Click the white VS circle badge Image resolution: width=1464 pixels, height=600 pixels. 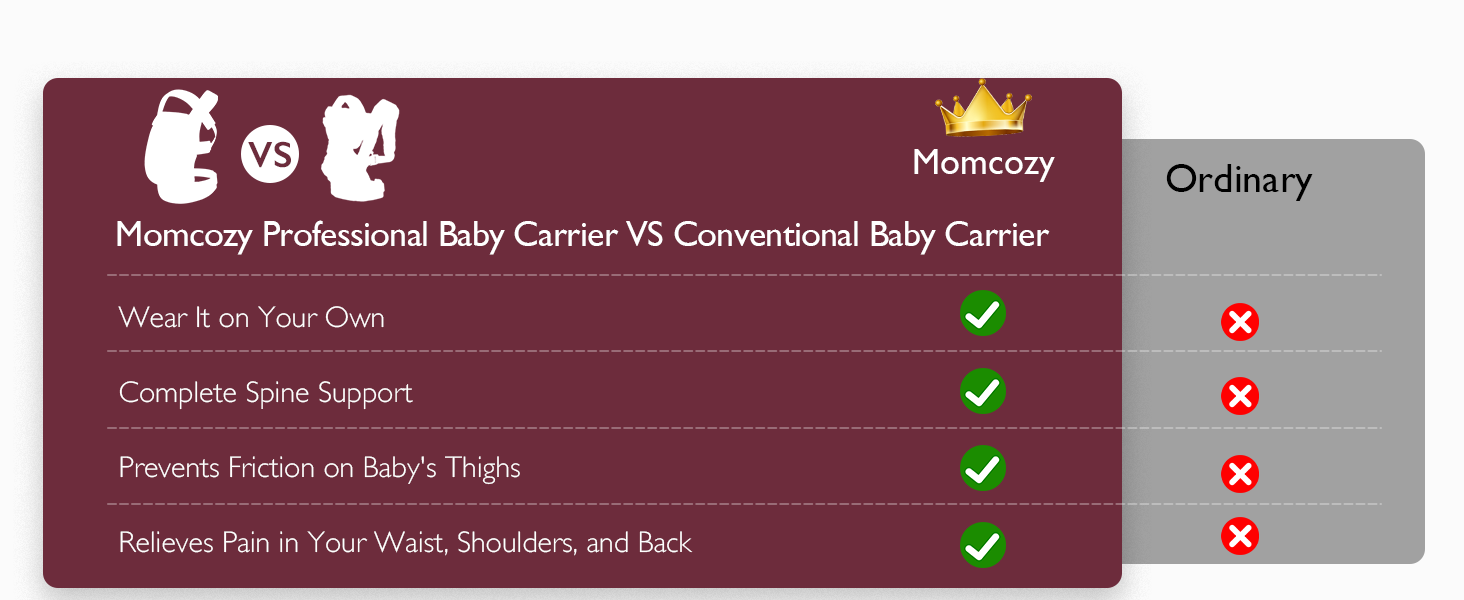coord(270,154)
